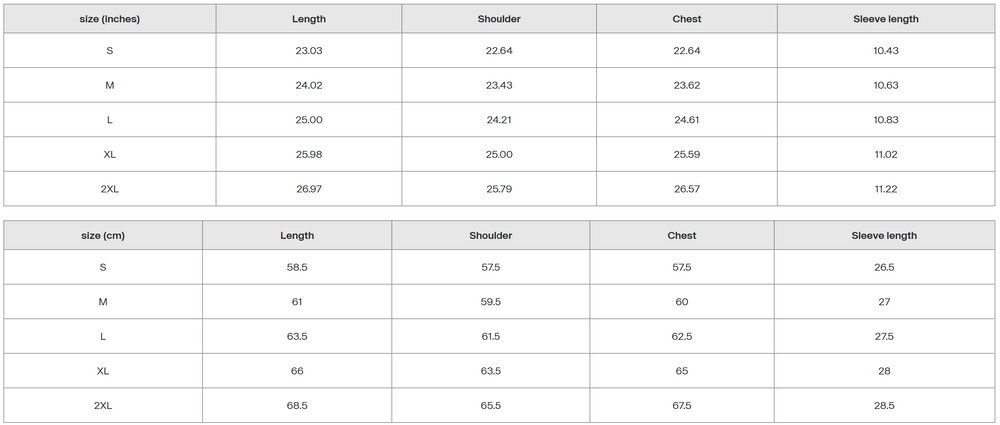
Task: Select the Sleeve length header in inches table
Action: coord(885,19)
